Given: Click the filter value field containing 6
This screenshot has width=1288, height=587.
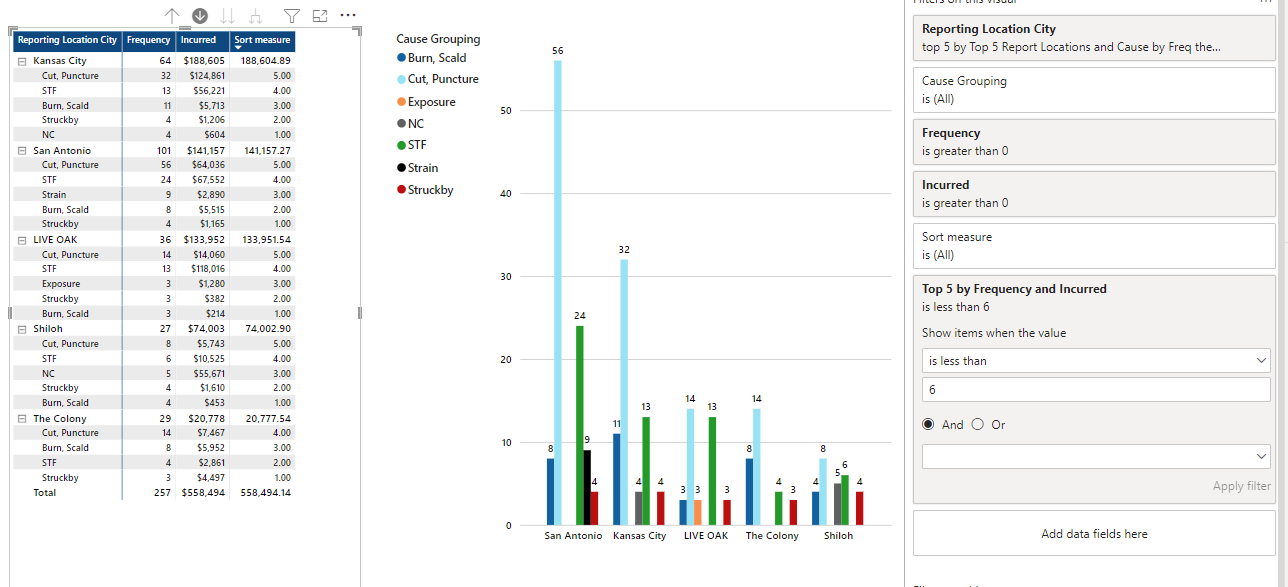Looking at the screenshot, I should [x=1096, y=389].
